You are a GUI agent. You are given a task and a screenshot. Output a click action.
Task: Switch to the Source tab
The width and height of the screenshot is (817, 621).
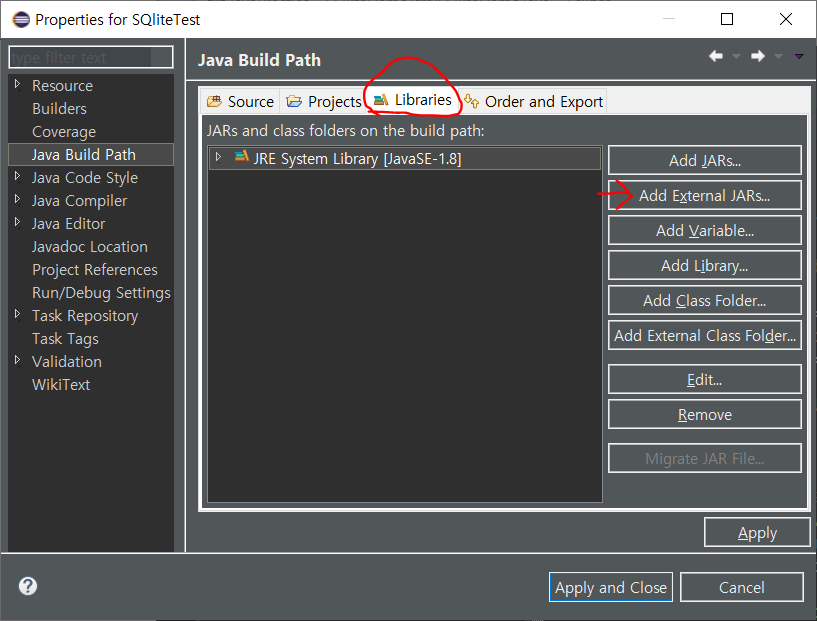[x=240, y=101]
